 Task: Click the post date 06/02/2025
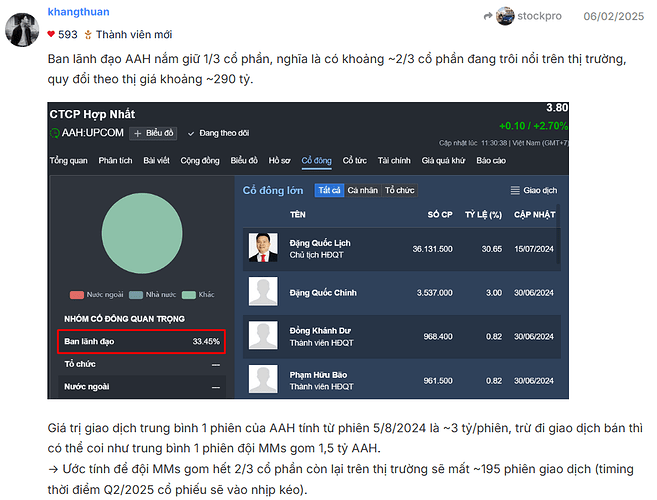pyautogui.click(x=613, y=16)
